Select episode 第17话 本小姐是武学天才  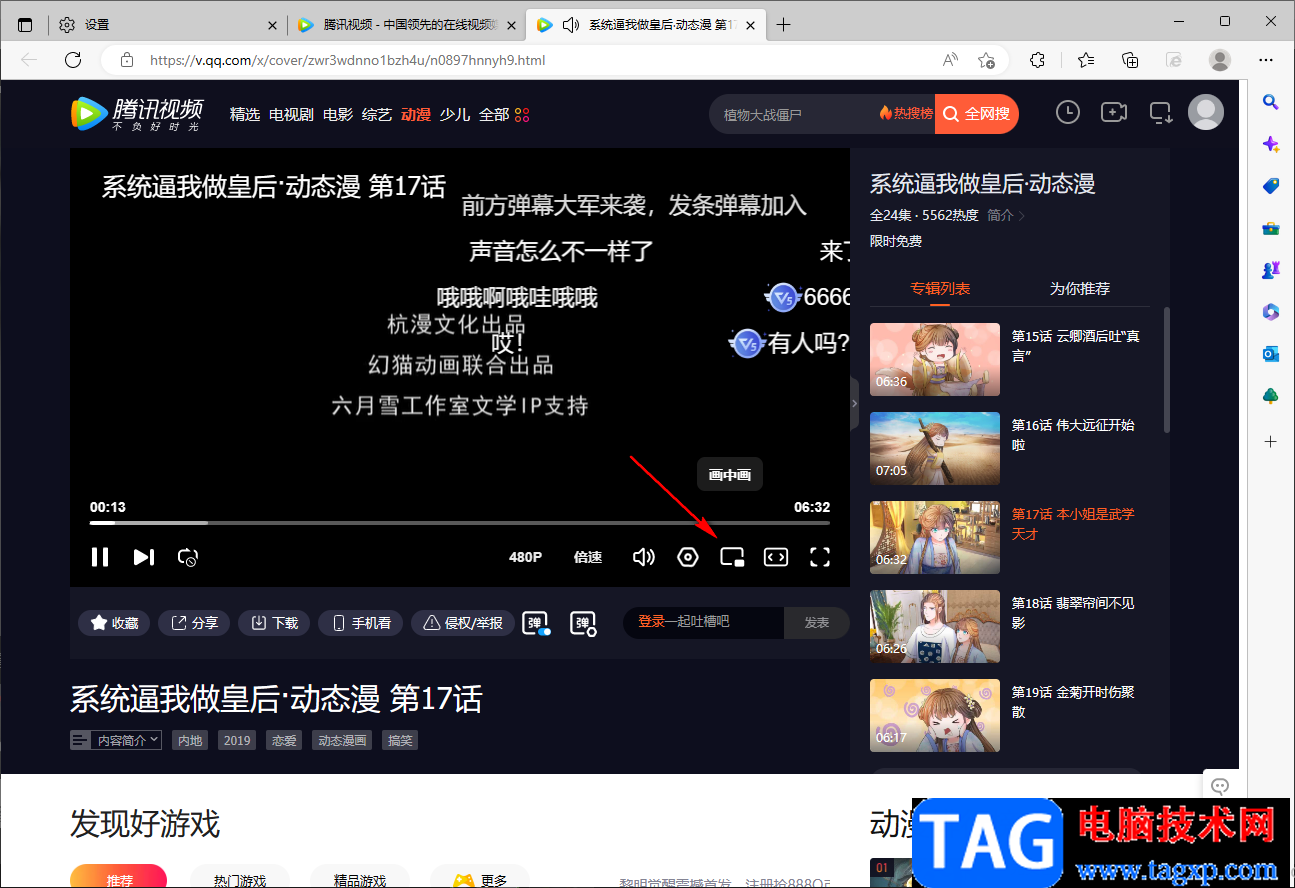point(1010,537)
